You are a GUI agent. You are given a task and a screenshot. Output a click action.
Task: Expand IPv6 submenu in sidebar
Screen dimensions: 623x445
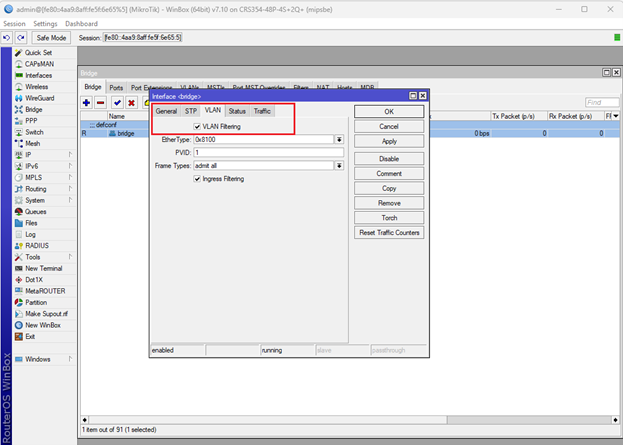tap(70, 166)
